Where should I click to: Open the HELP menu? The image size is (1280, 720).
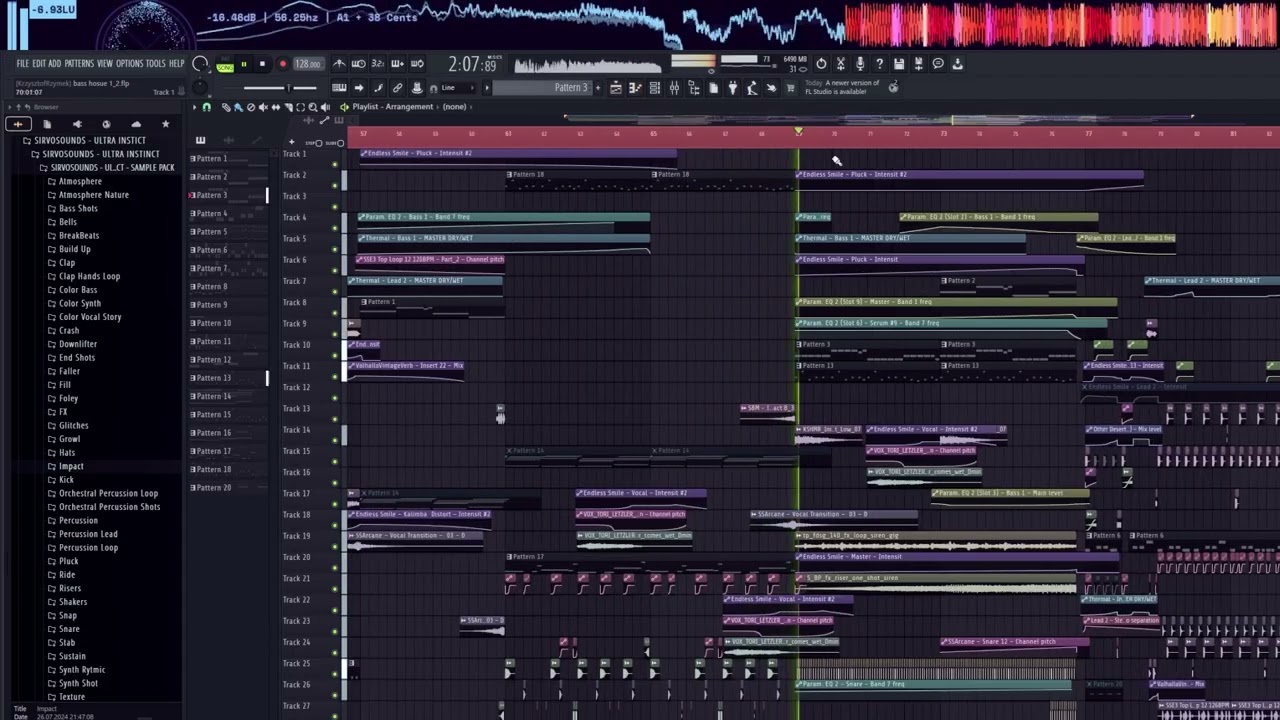(x=177, y=64)
